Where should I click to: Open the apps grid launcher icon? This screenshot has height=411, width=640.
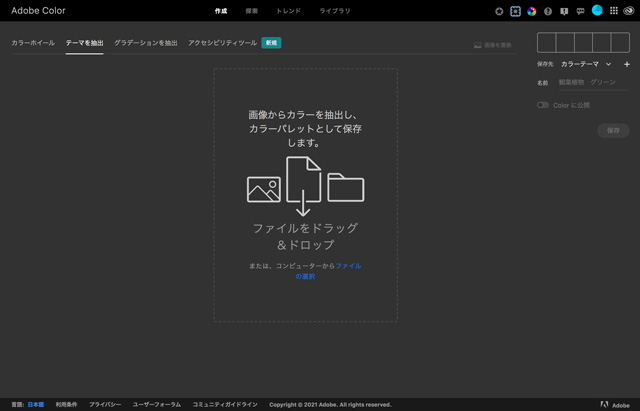tap(613, 11)
